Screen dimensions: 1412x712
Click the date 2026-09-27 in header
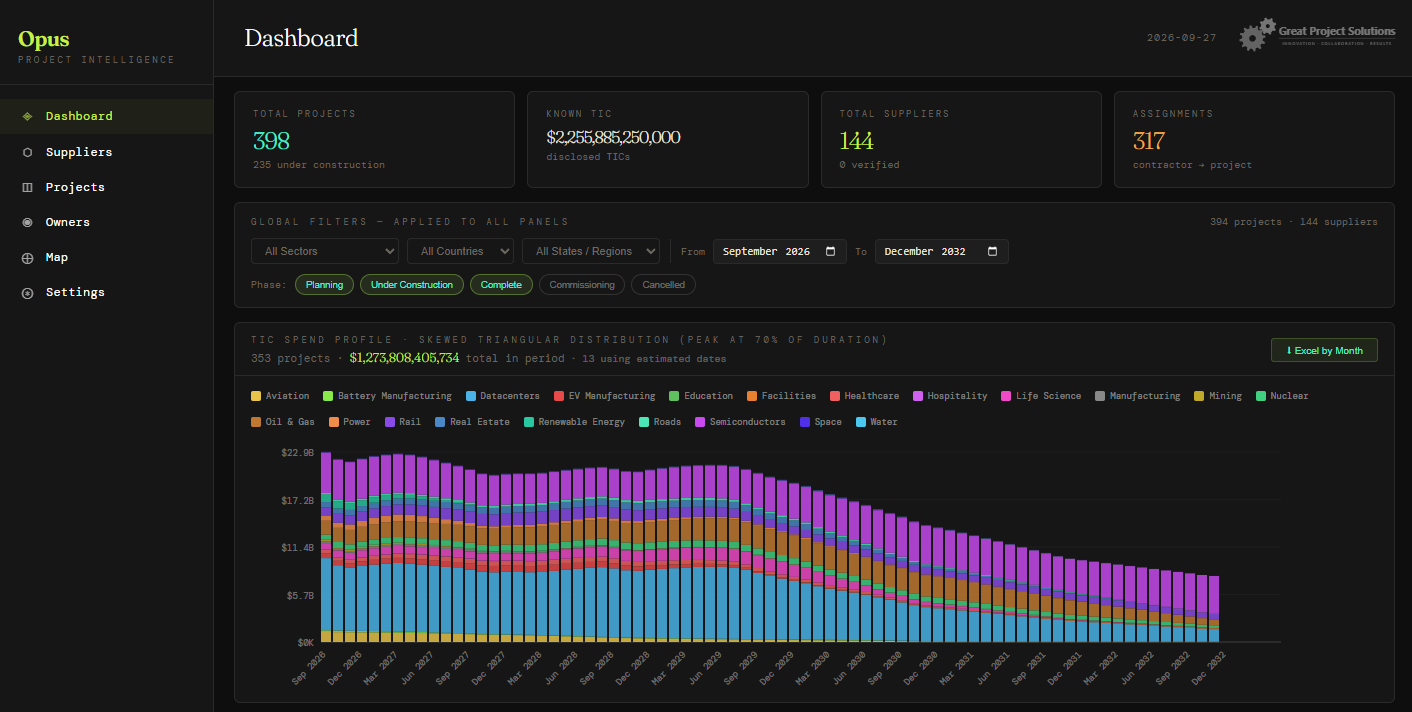tap(1181, 38)
